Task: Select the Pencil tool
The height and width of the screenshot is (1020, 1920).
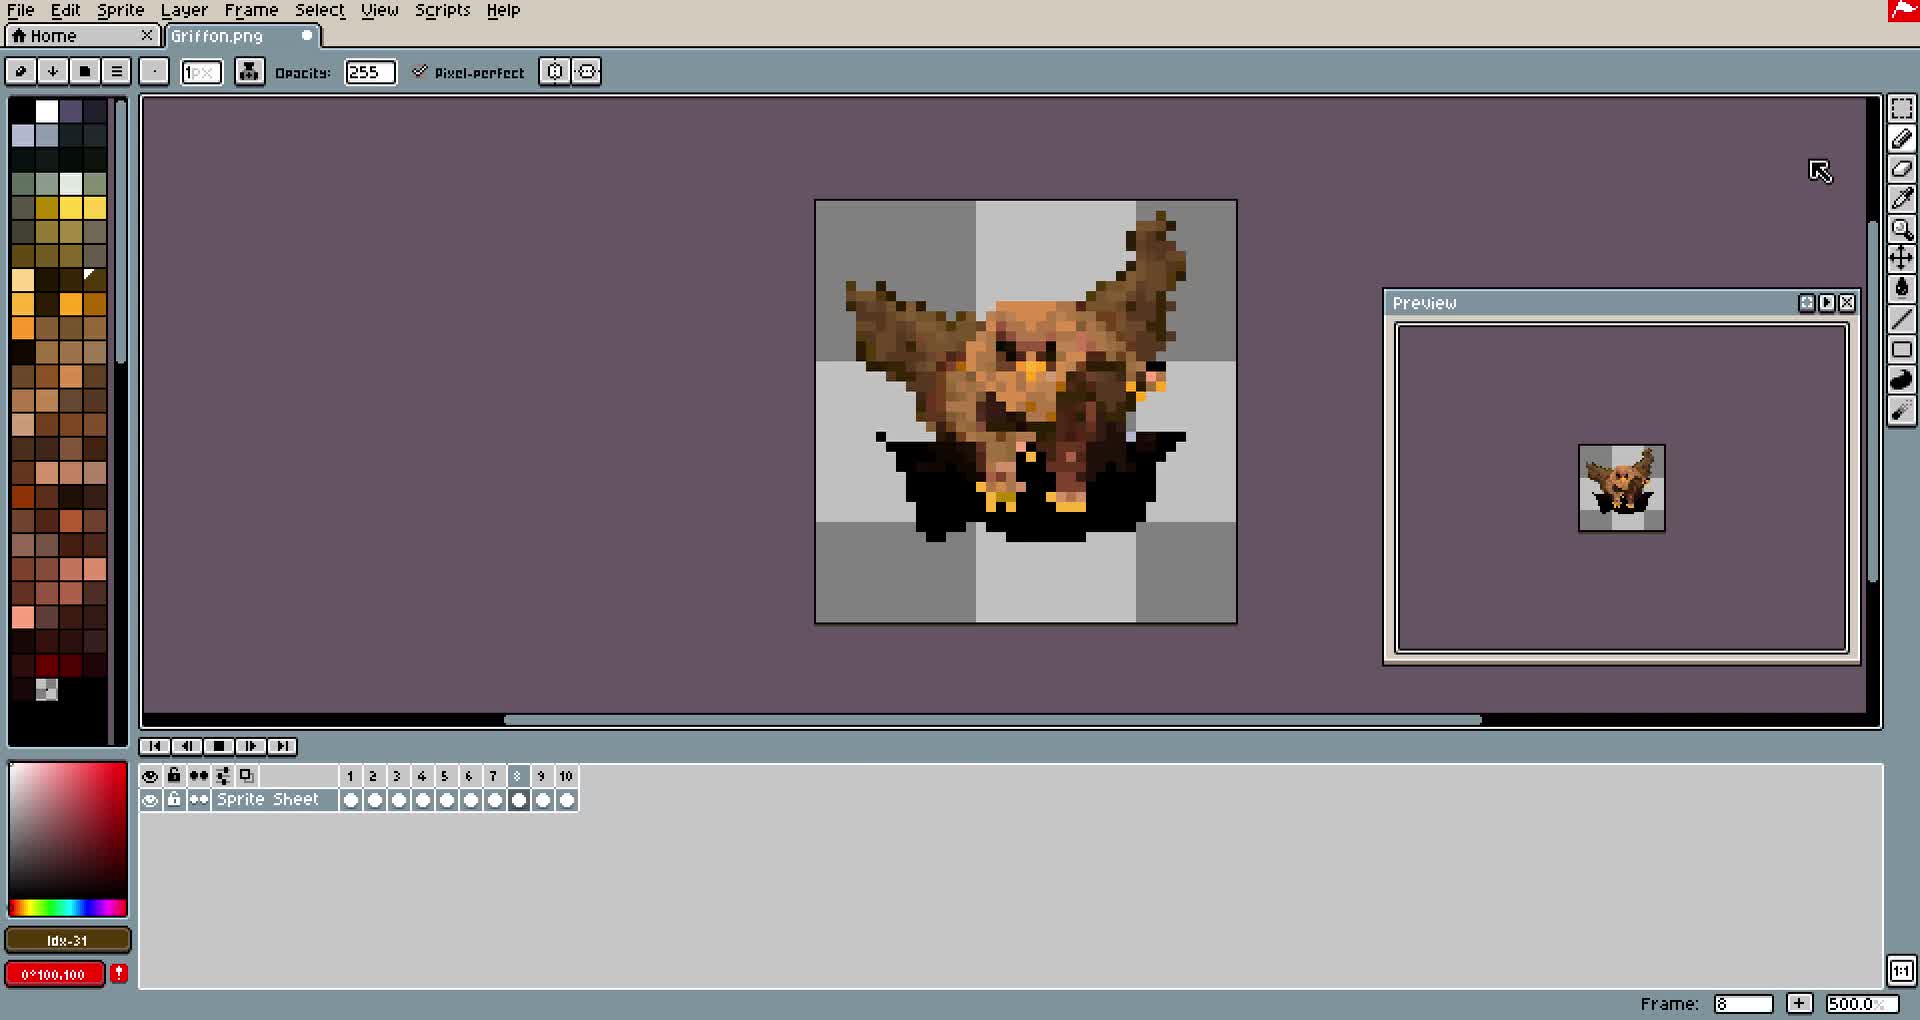Action: point(1903,140)
